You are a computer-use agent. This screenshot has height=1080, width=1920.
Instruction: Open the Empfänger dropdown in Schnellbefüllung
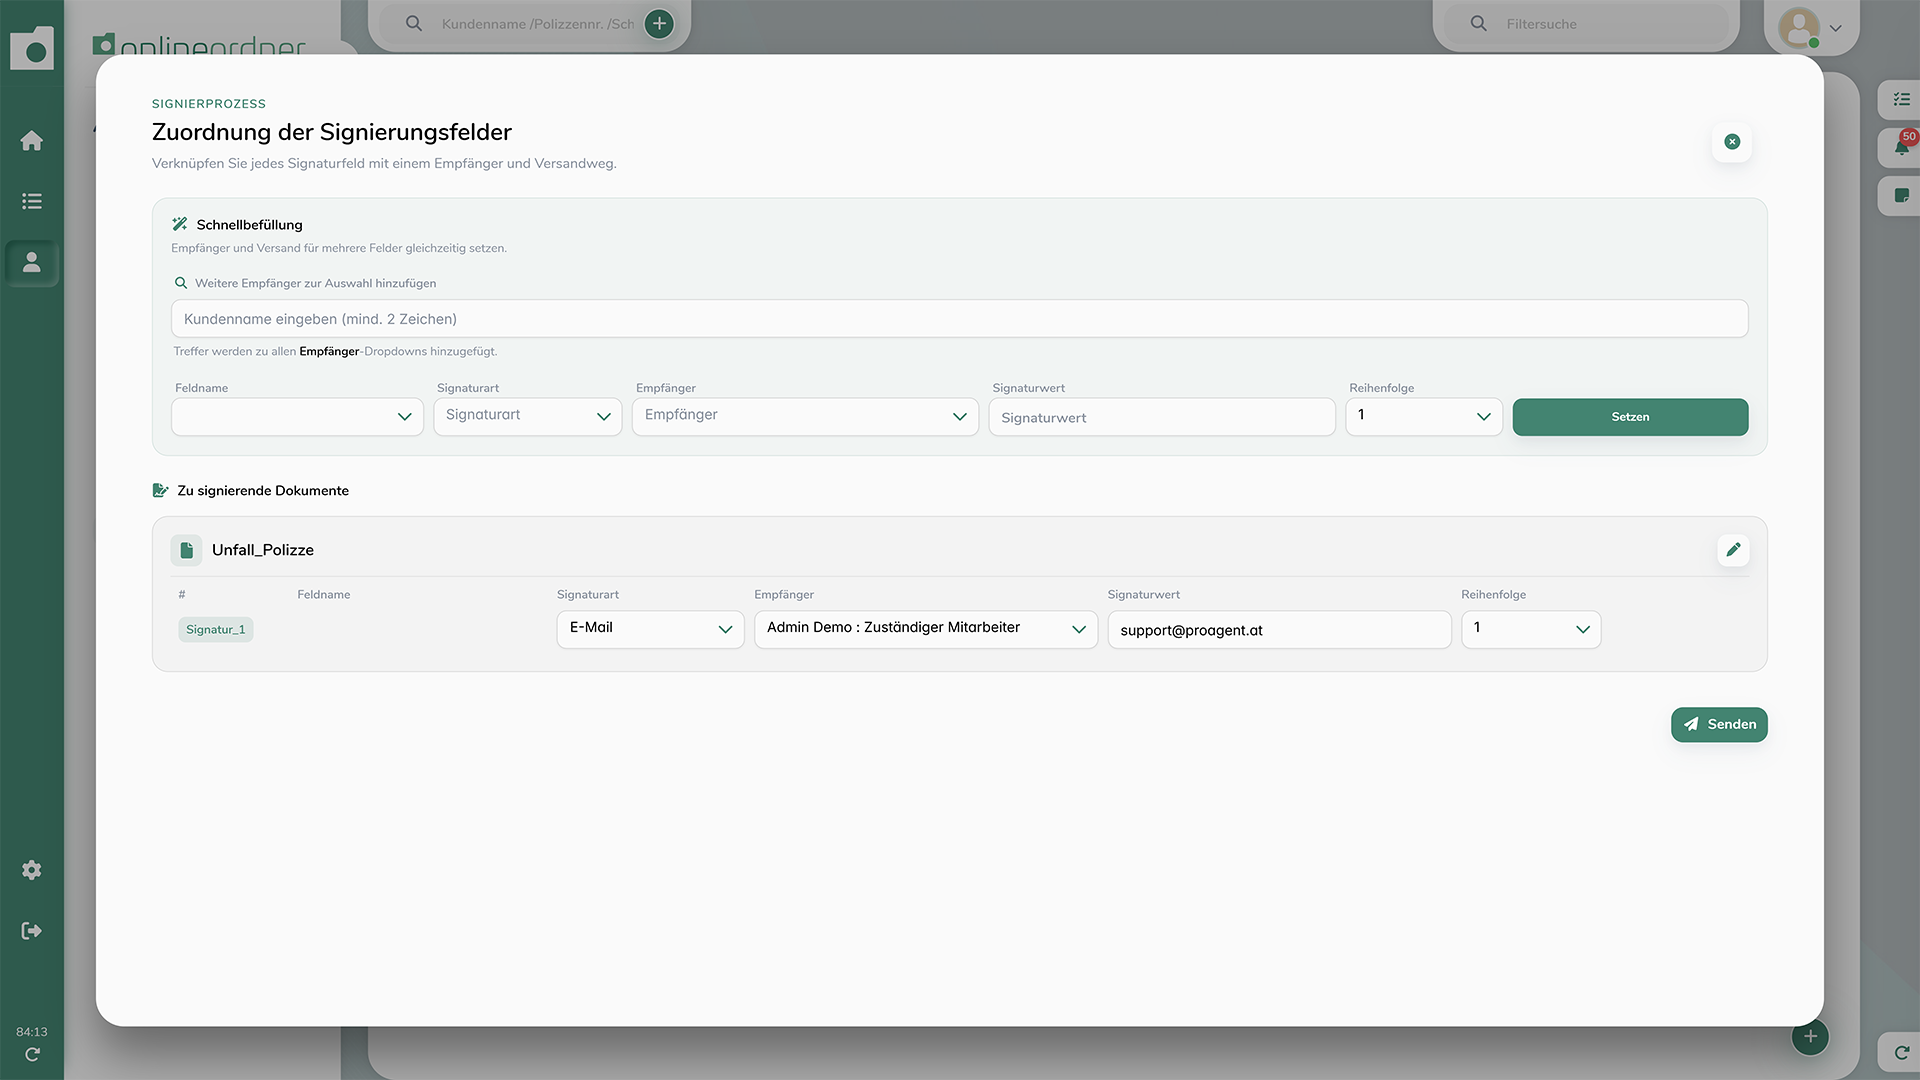coord(805,417)
